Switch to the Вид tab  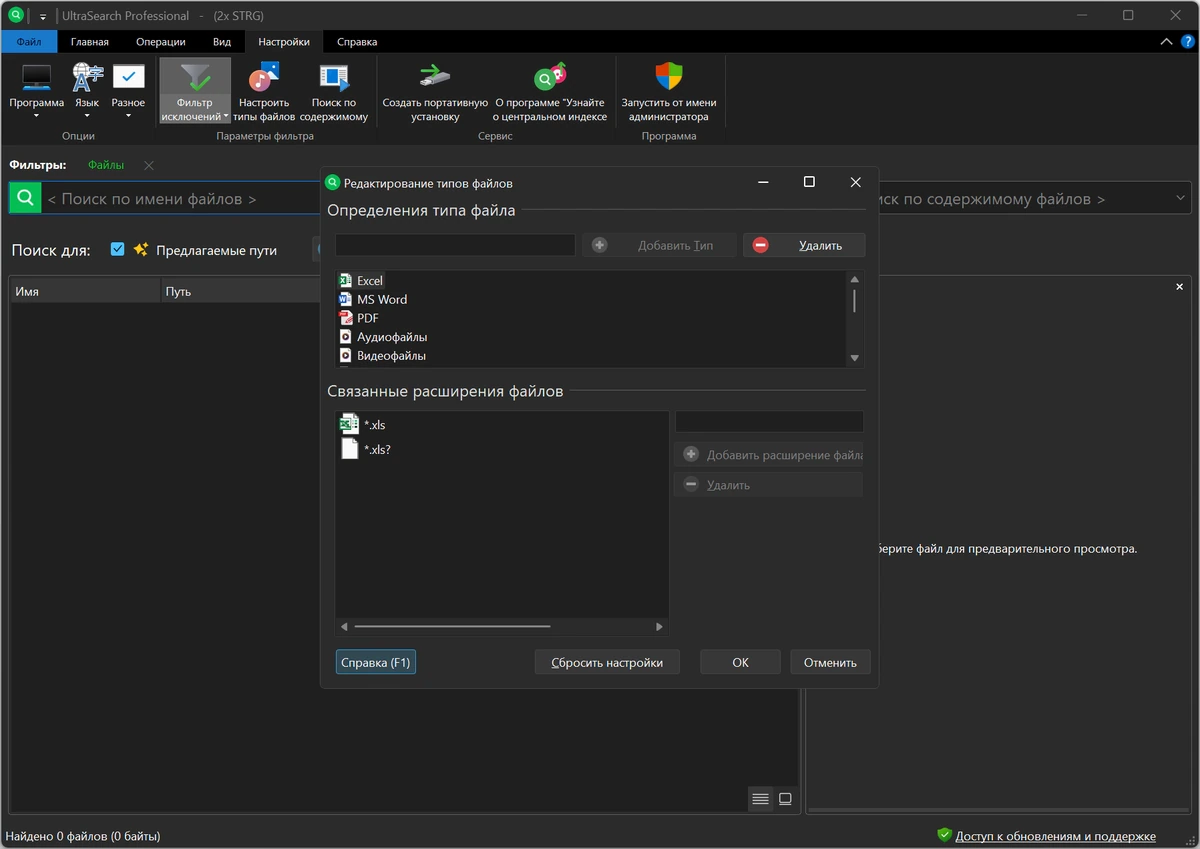222,42
